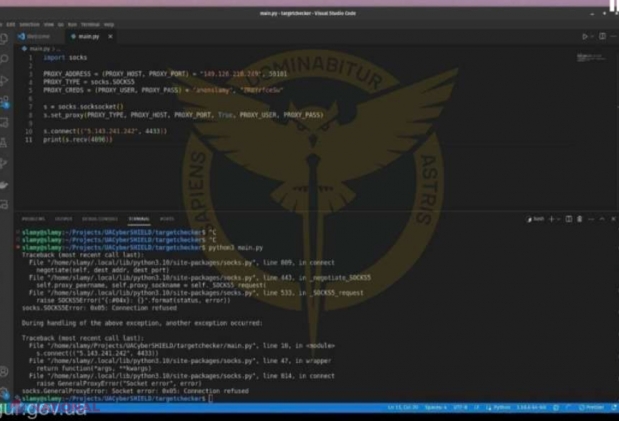The width and height of the screenshot is (619, 421).
Task: Open the Explorer view in activity bar
Action: 6,37
